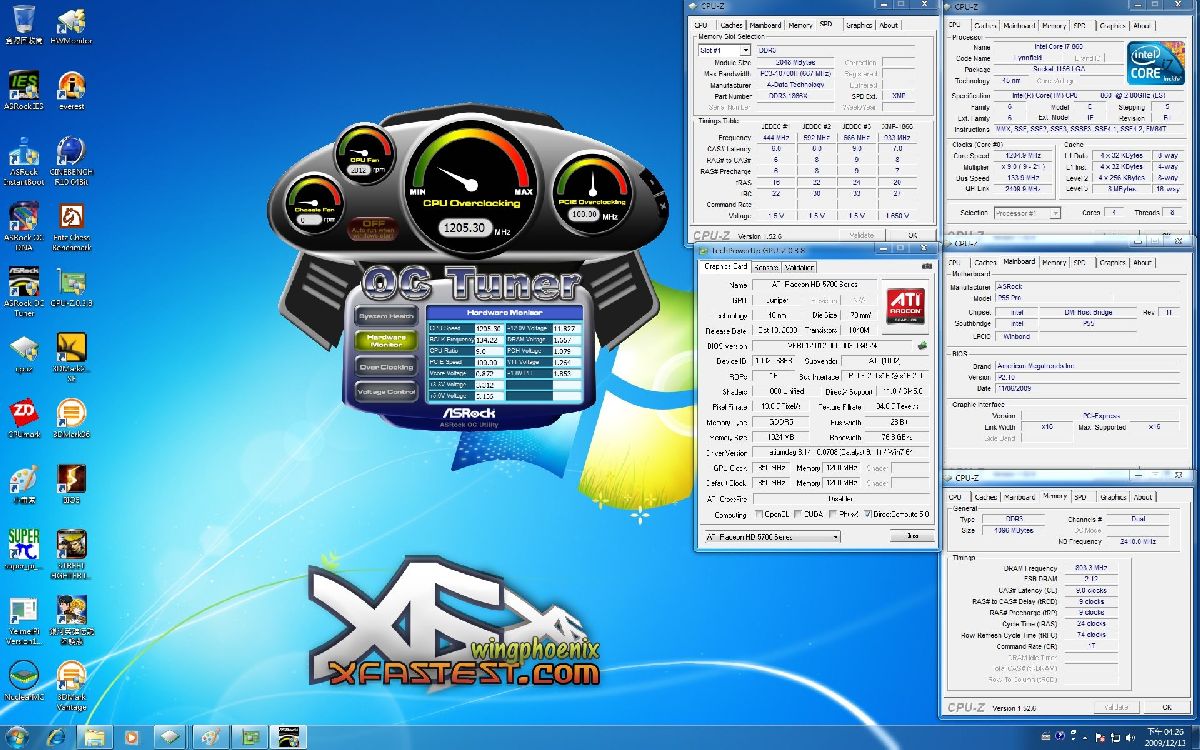This screenshot has width=1200, height=750.
Task: Launch the everest desktop shortcut
Action: 71,90
